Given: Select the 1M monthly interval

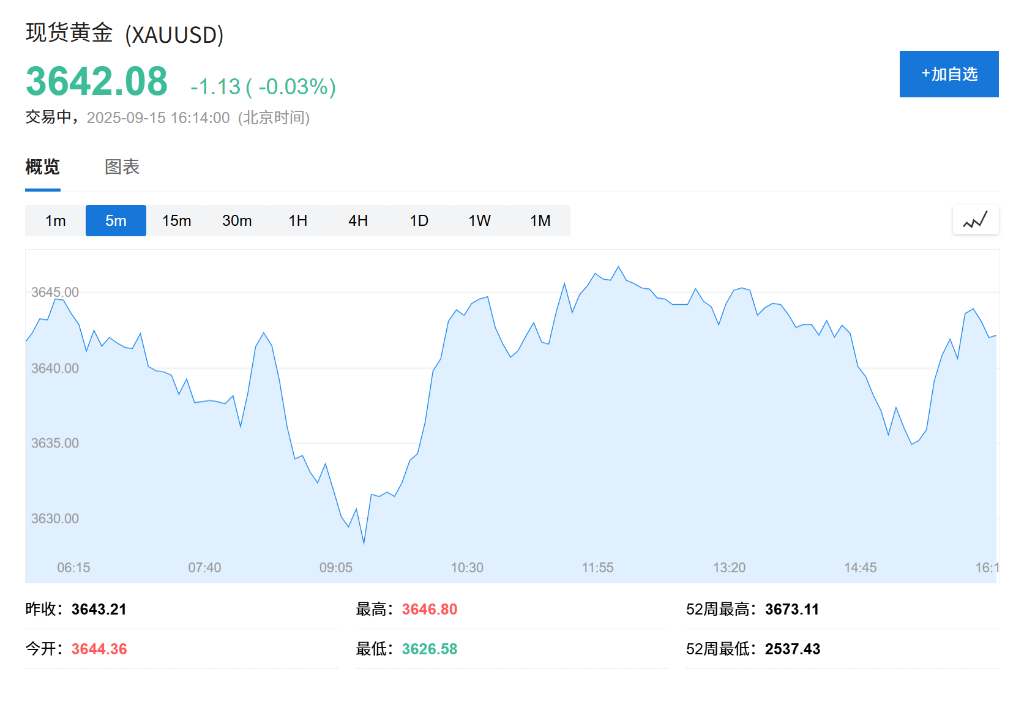Looking at the screenshot, I should [x=540, y=221].
